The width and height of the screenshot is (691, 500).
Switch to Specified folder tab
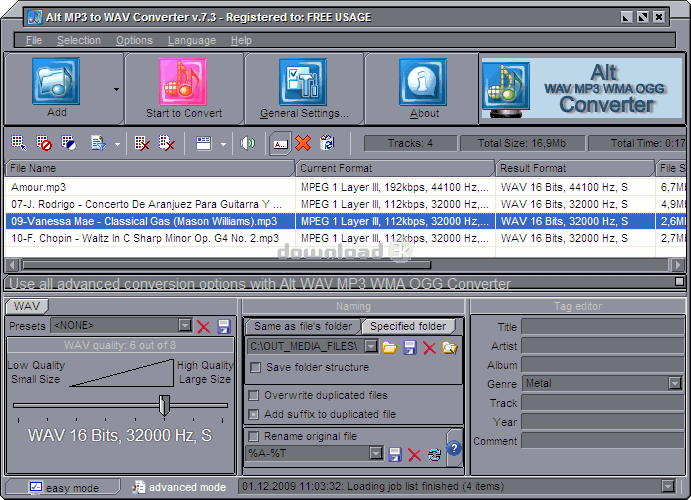coord(408,326)
